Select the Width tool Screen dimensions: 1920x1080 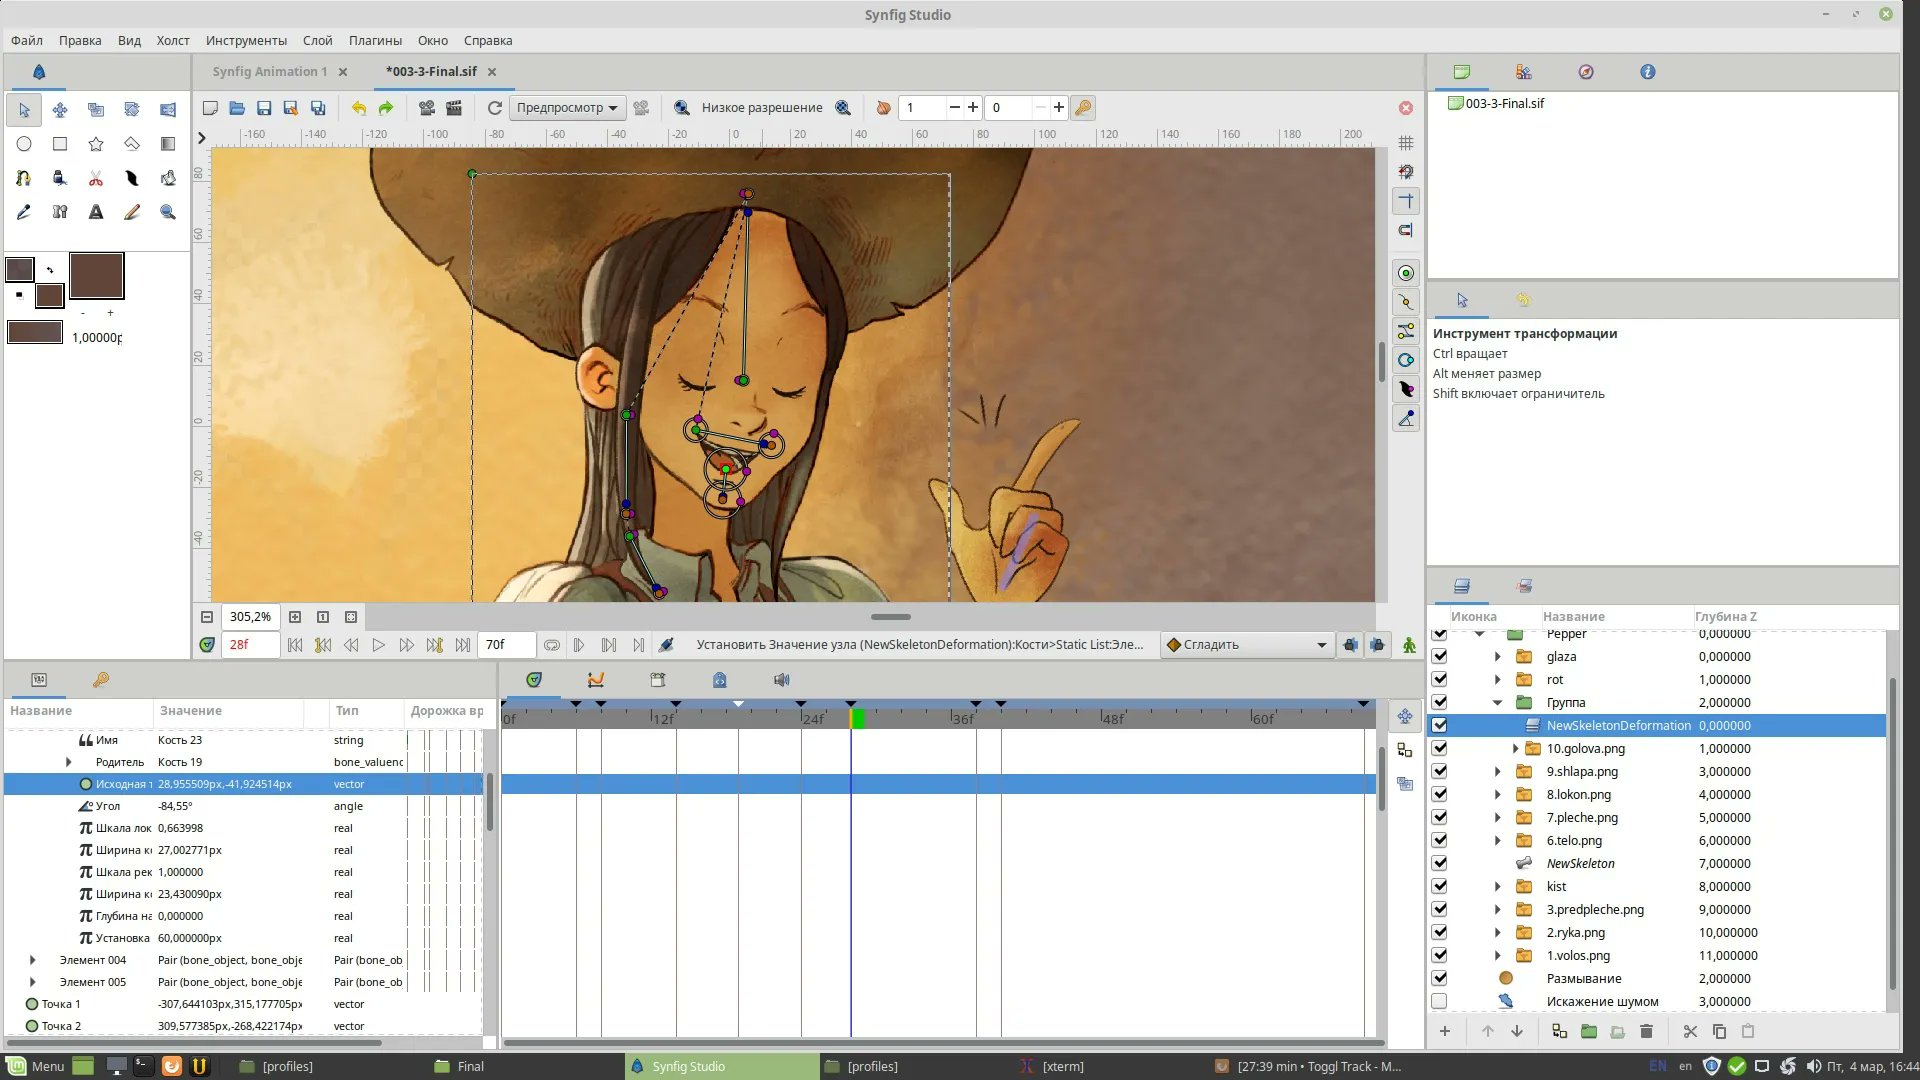(x=132, y=178)
